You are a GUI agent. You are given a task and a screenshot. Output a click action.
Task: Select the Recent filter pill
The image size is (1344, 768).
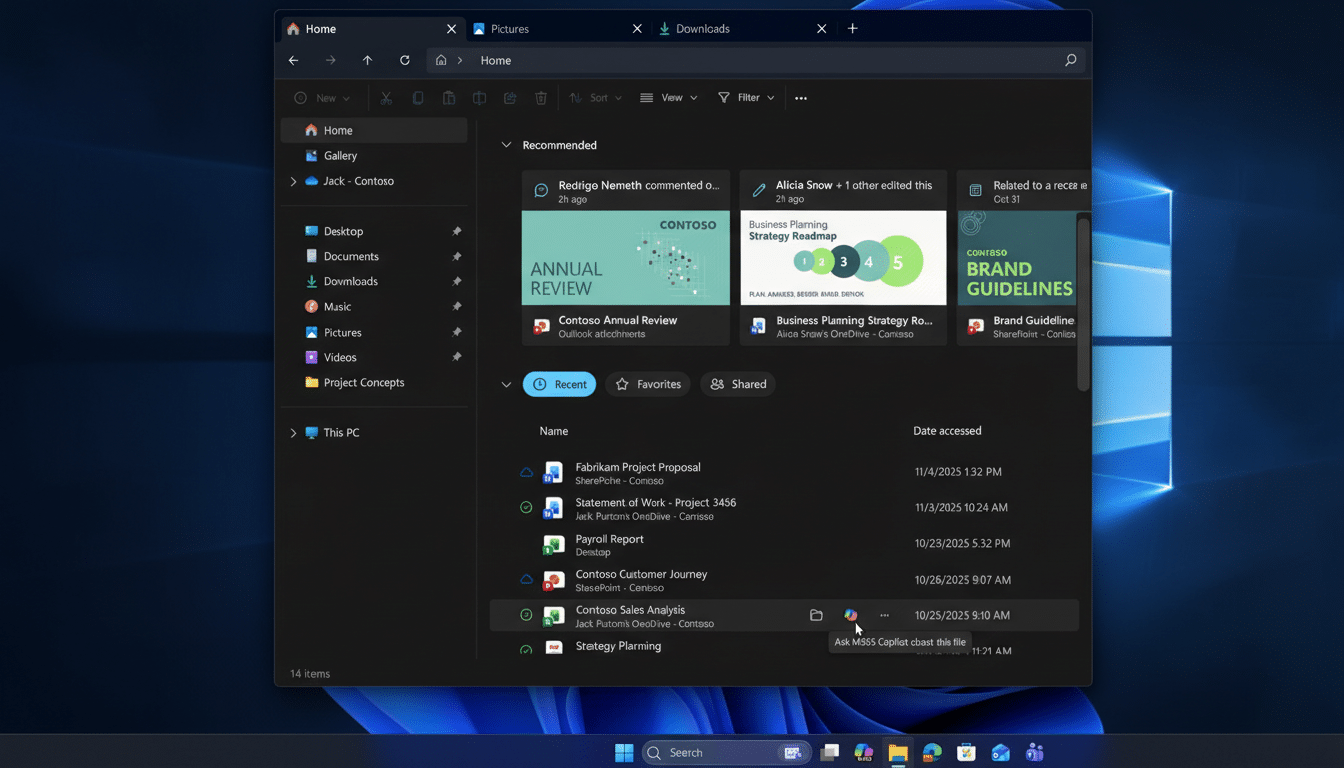tap(559, 384)
